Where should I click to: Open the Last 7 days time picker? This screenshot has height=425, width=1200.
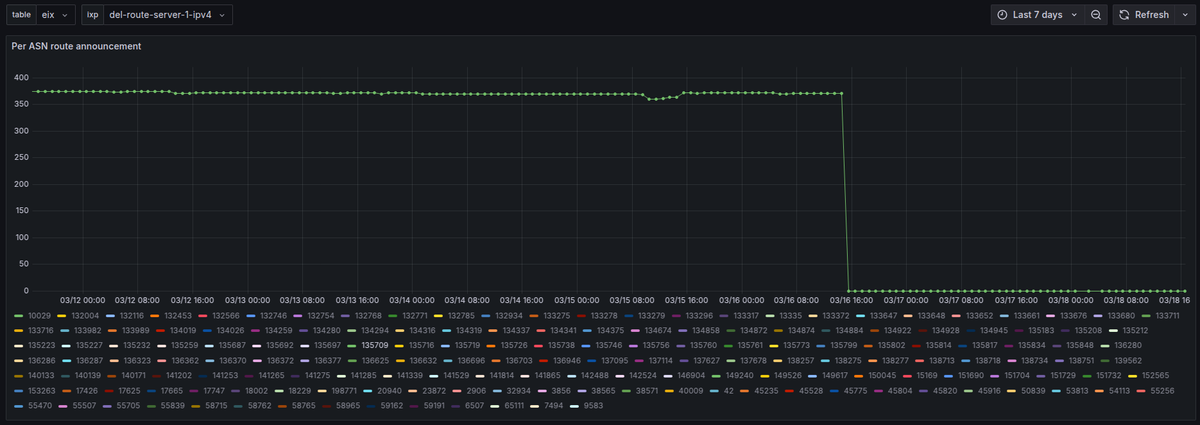pyautogui.click(x=1038, y=15)
